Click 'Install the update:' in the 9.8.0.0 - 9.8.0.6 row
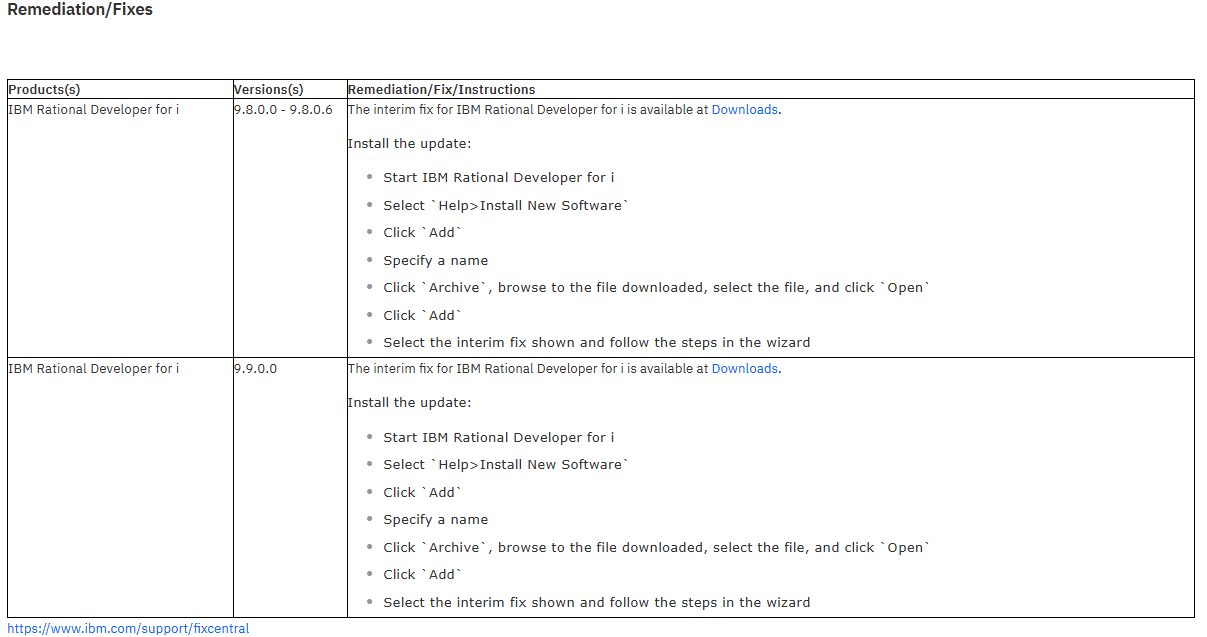Viewport: 1207px width, 637px height. tap(409, 144)
